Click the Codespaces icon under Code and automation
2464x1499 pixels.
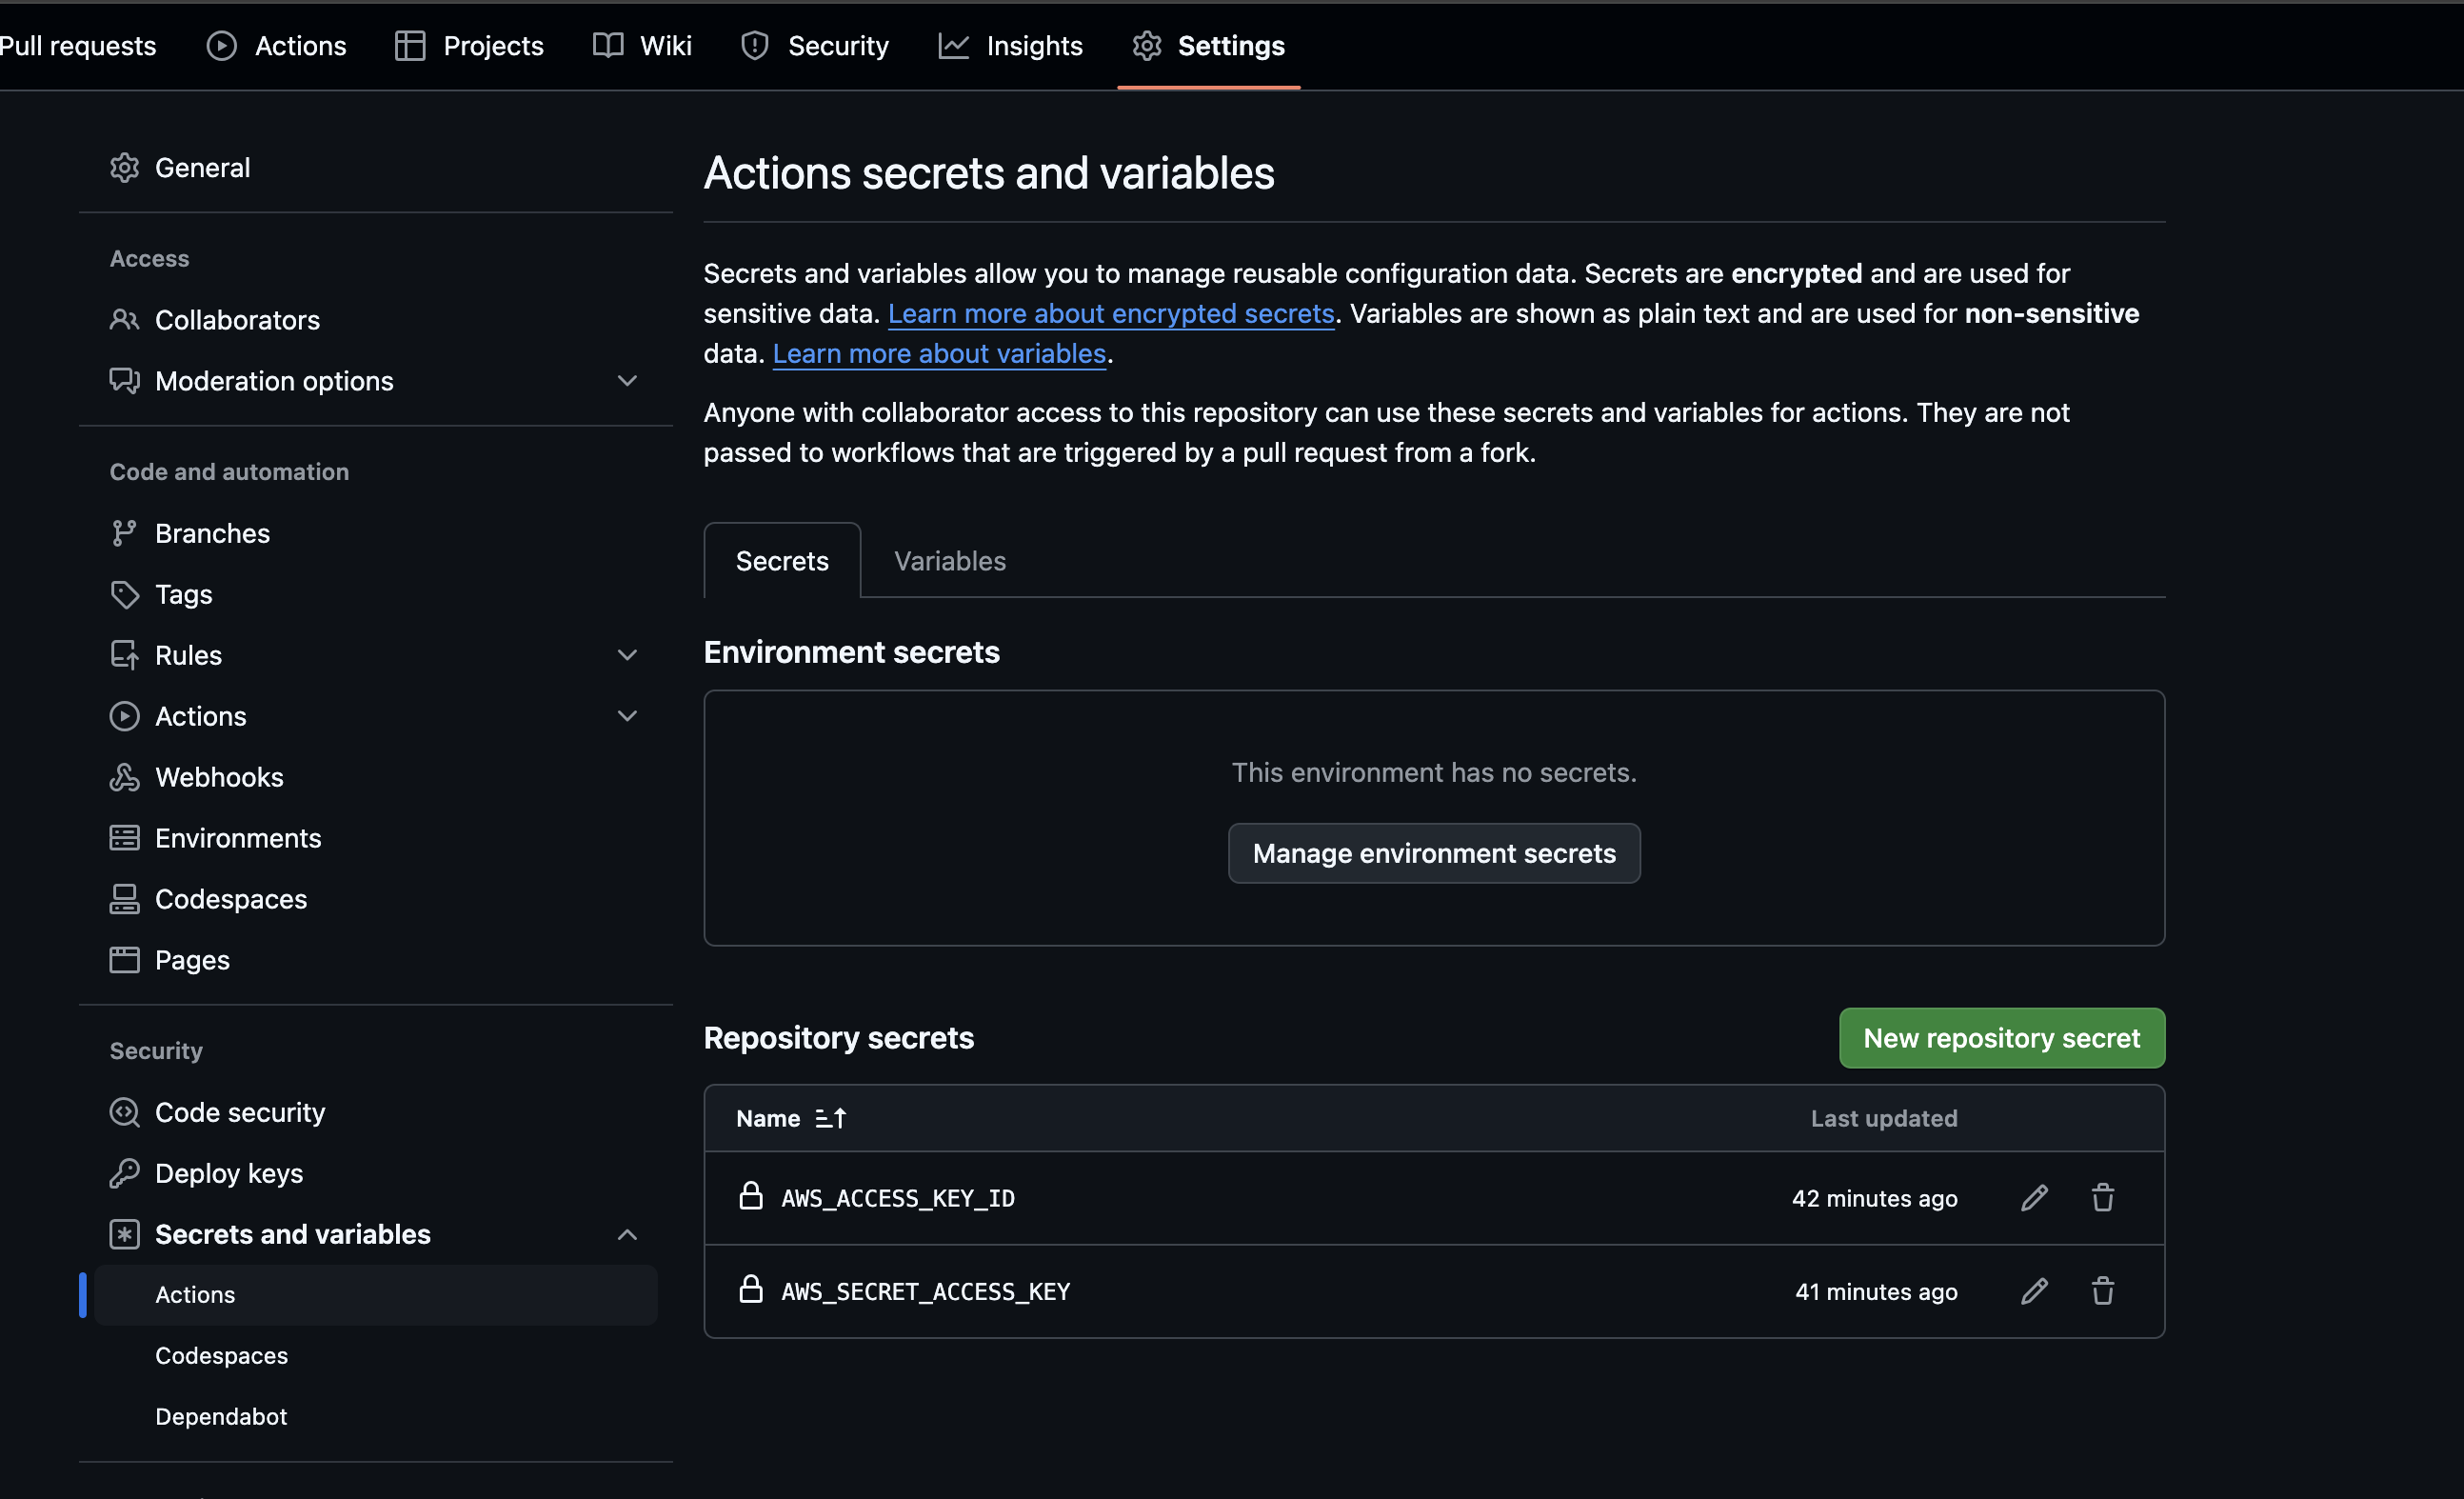(124, 899)
